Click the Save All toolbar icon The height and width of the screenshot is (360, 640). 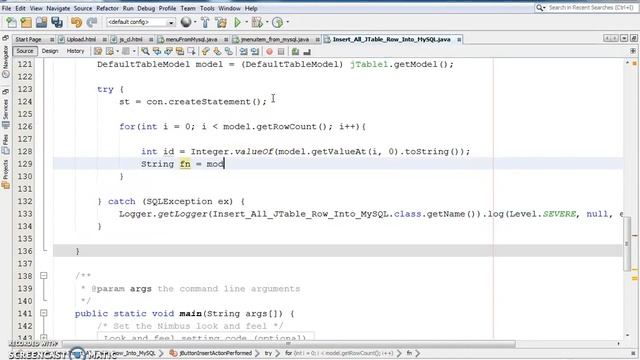57,22
